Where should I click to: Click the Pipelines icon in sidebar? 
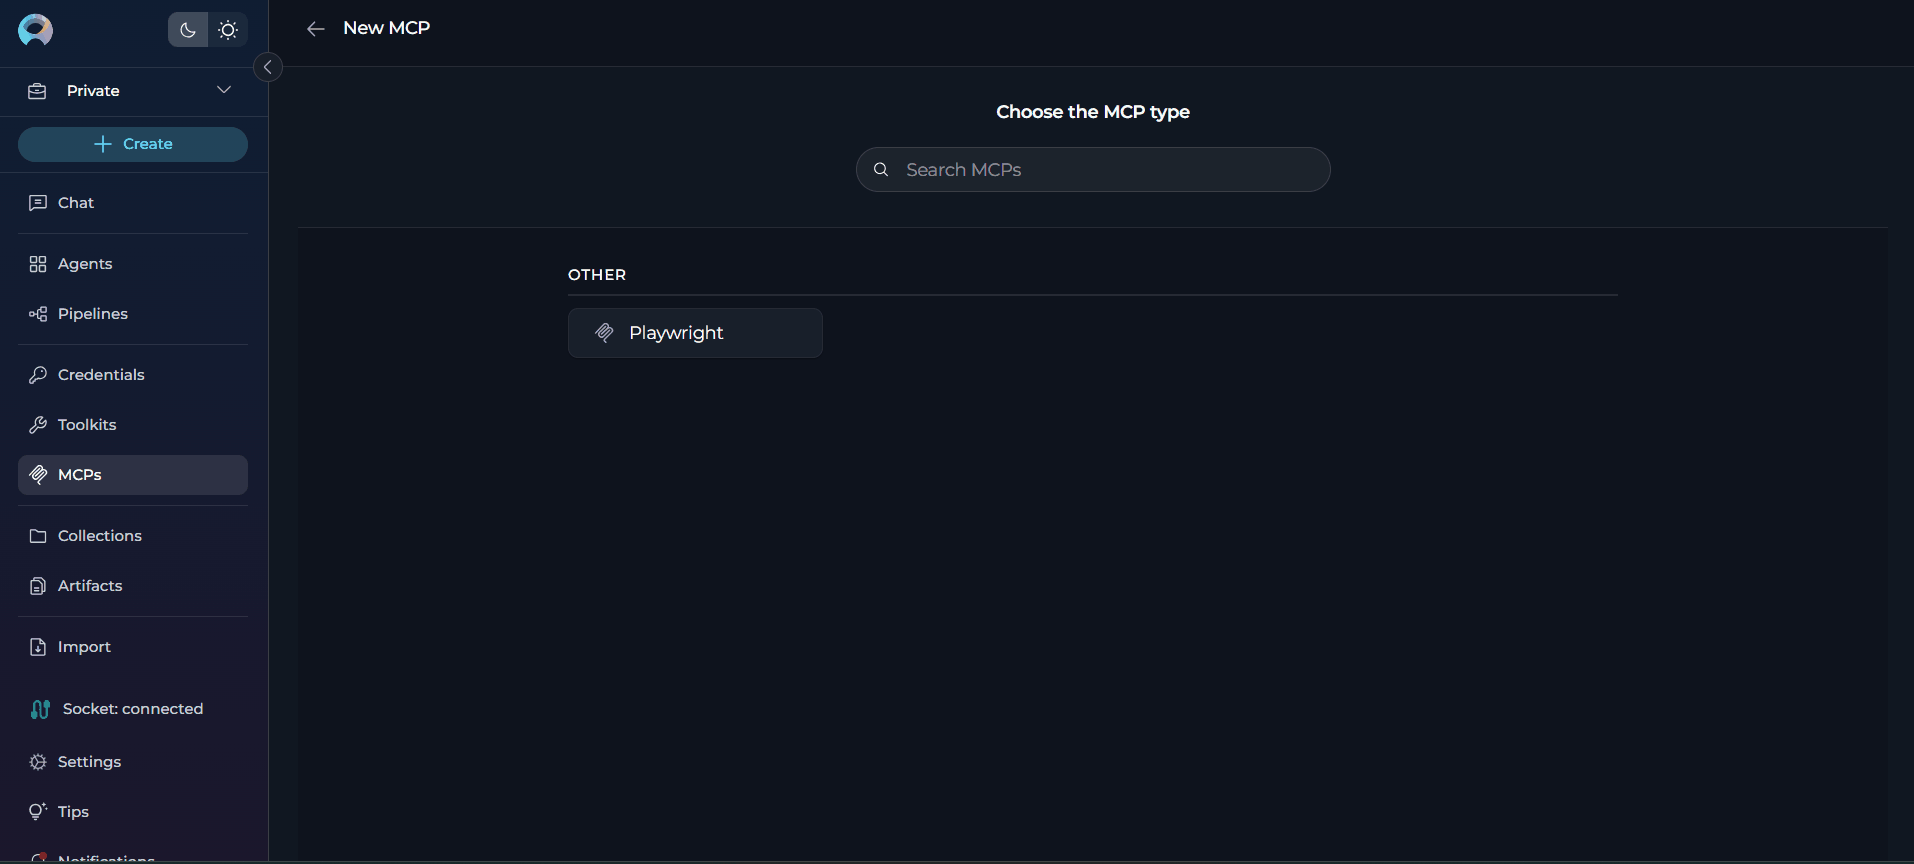[38, 314]
